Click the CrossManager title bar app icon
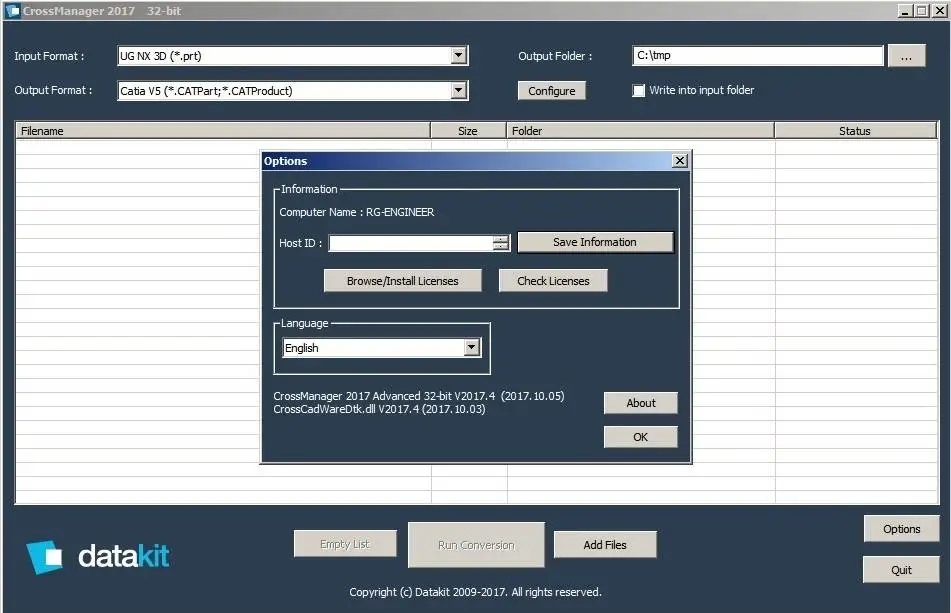The height and width of the screenshot is (613, 951). pos(12,11)
